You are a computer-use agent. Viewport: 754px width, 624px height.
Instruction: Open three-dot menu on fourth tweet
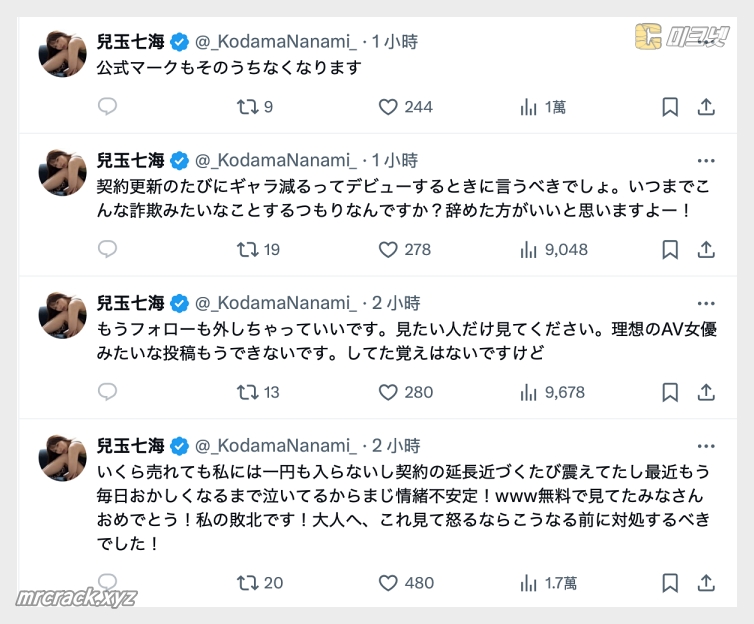(x=706, y=445)
